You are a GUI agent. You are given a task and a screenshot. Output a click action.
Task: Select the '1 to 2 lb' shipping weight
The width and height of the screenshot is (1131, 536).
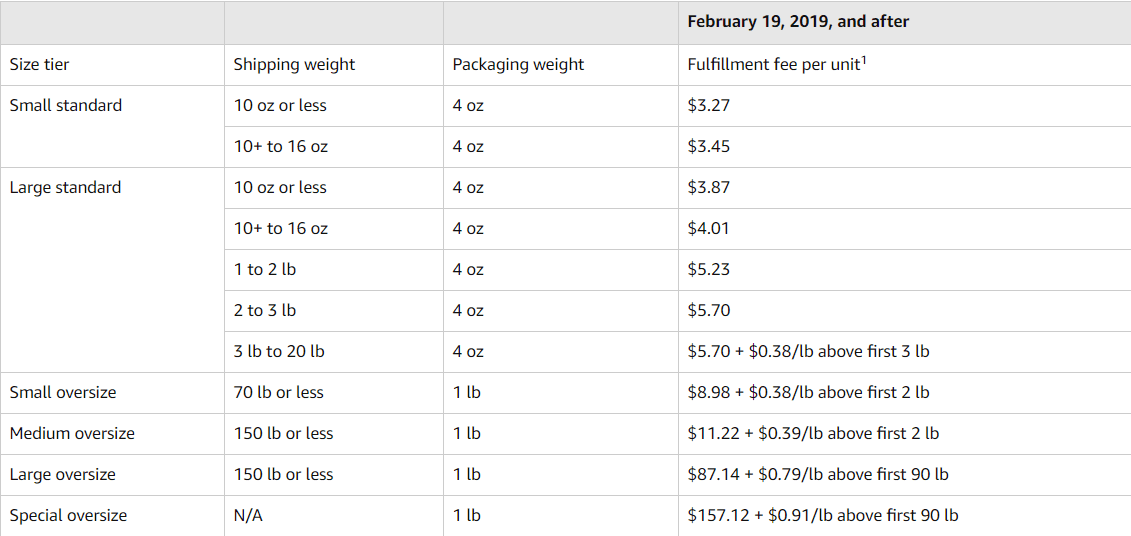point(265,269)
